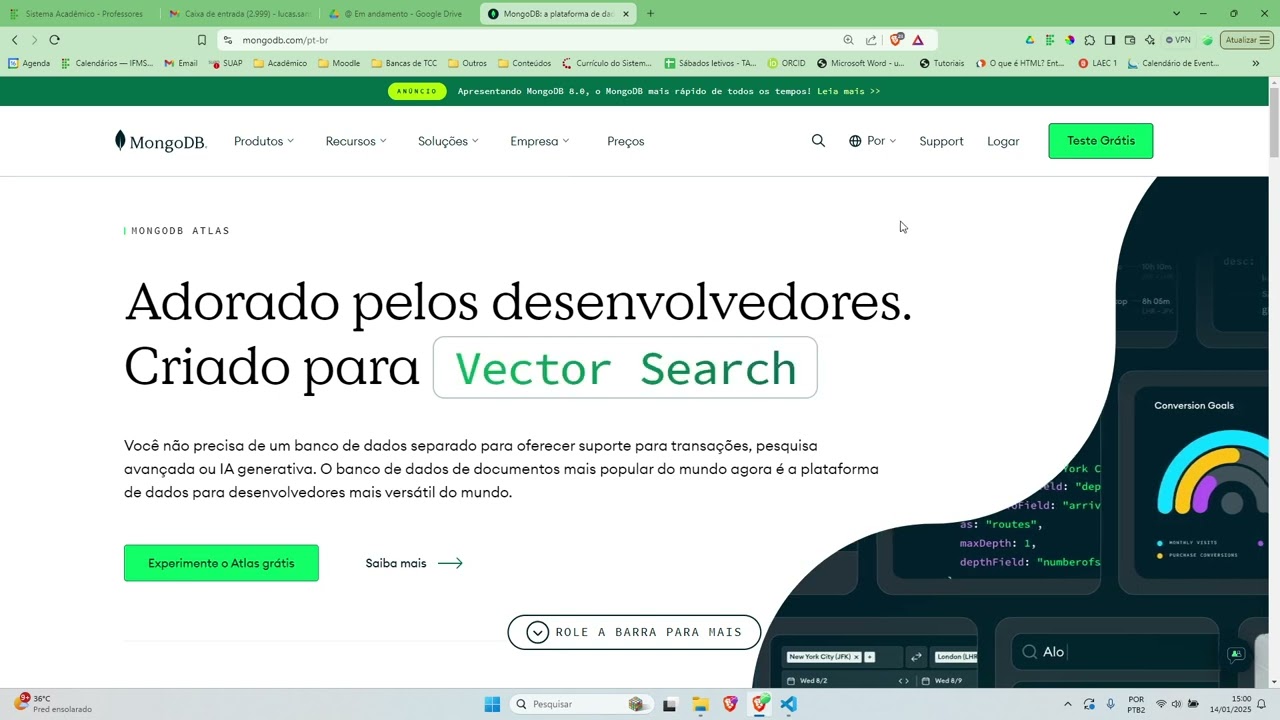Open the tab search dropdown arrow
The image size is (1280, 720).
pos(1176,14)
